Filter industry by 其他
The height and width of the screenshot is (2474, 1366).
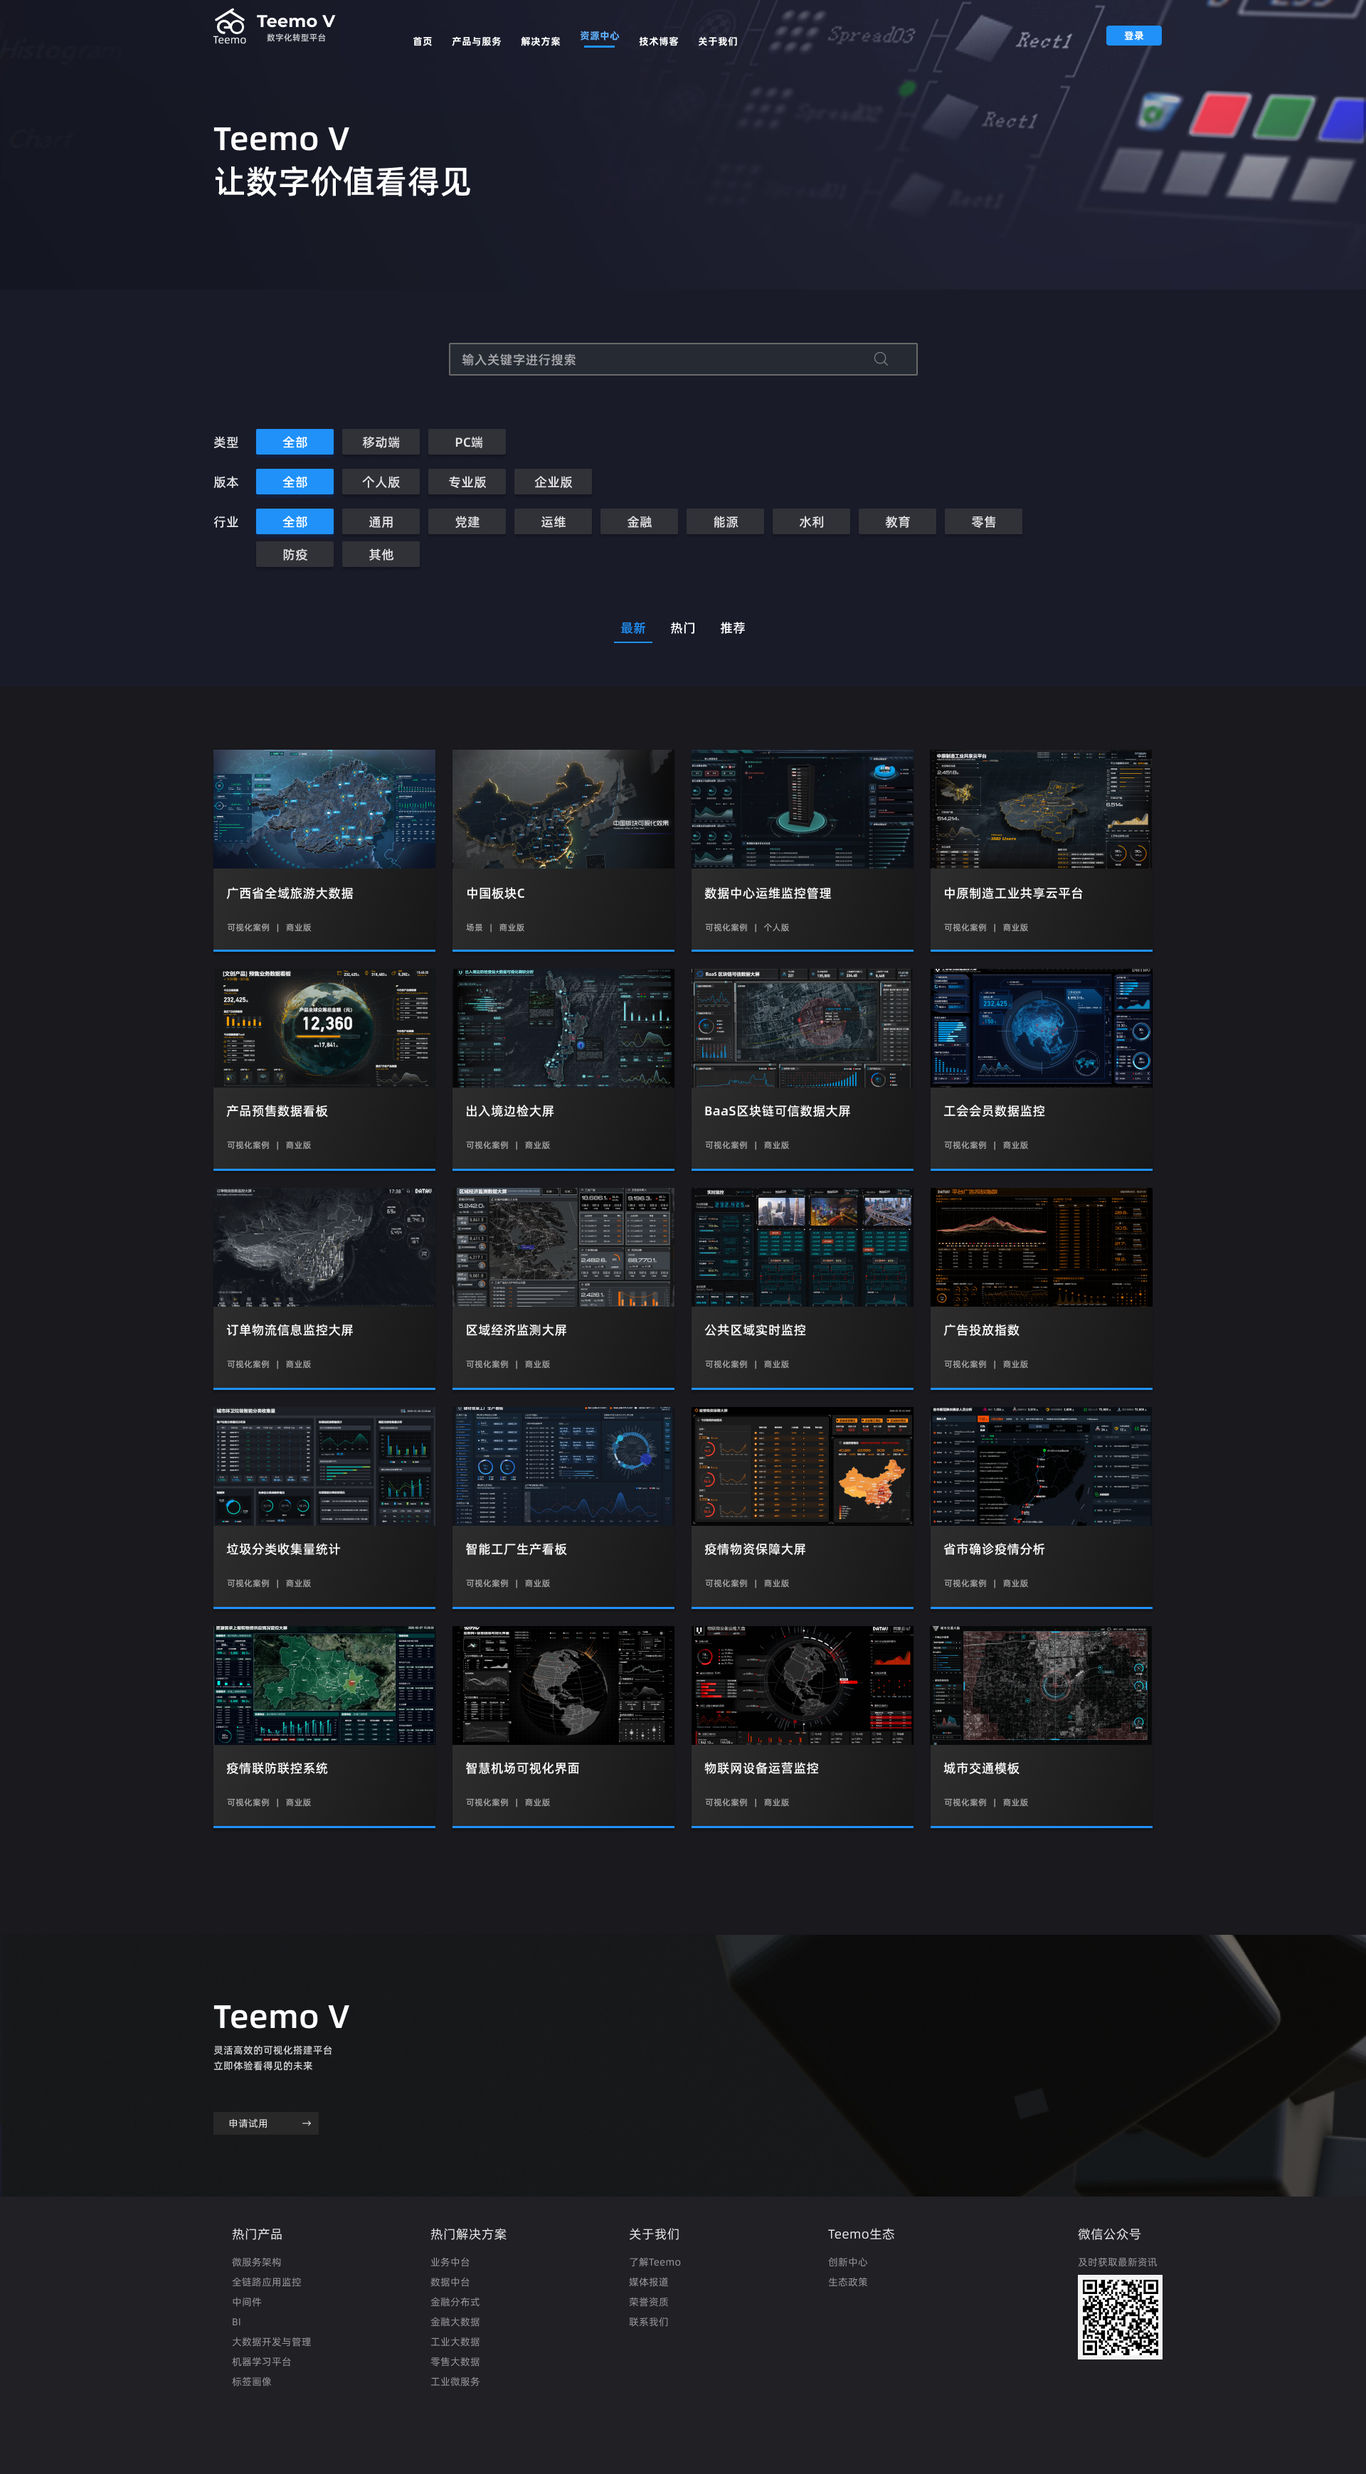tap(381, 555)
